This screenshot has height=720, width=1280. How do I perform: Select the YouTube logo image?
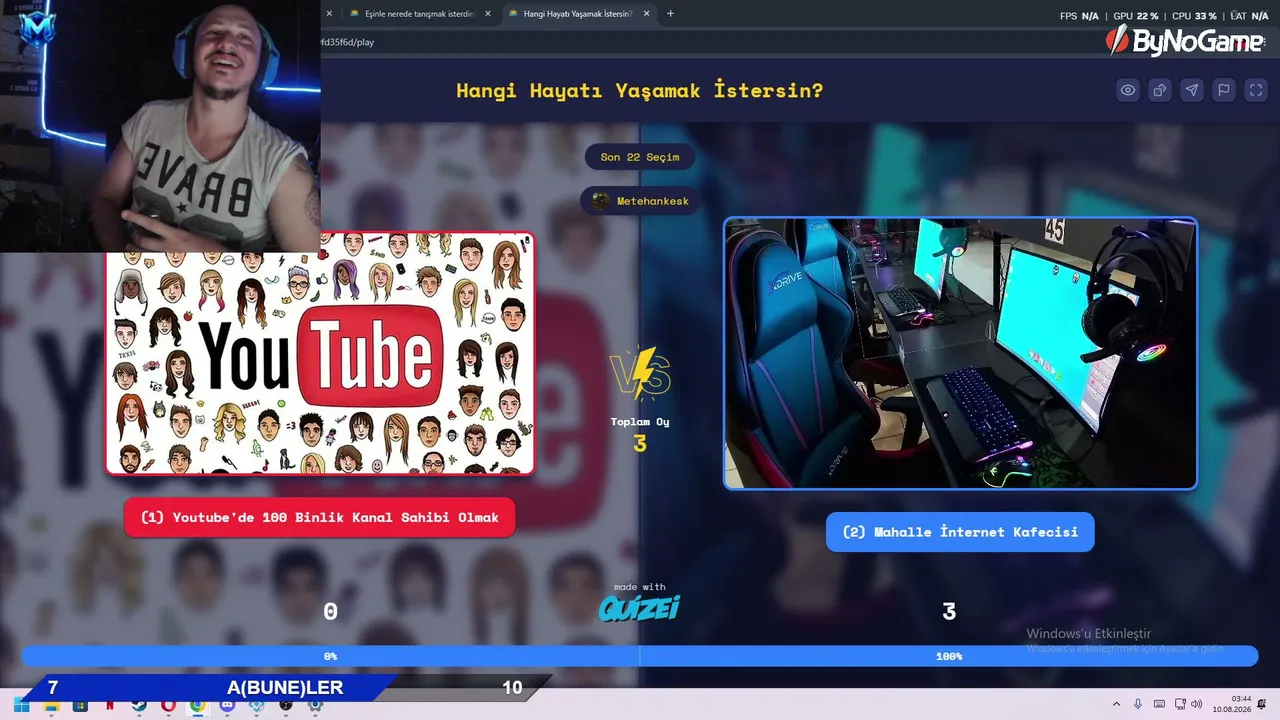320,353
